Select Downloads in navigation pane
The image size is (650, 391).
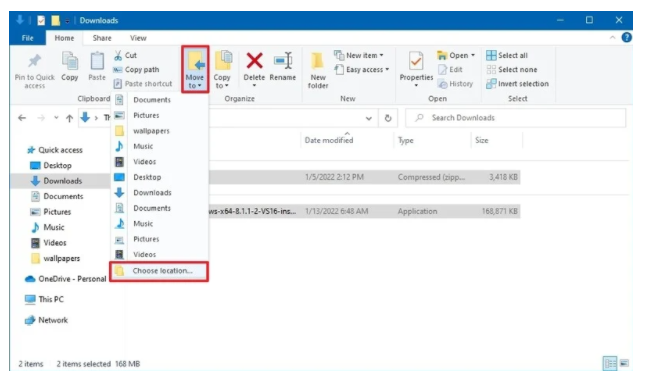(56, 181)
